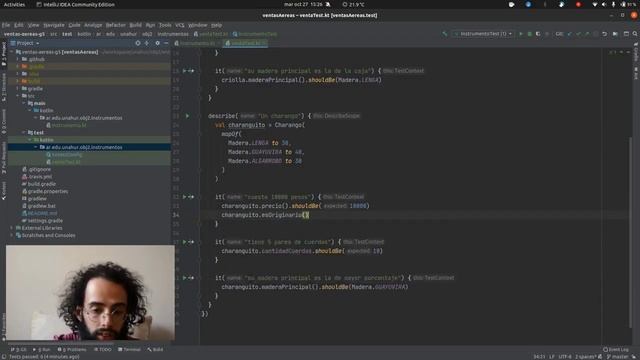Open the InstrumentoTest run configuration dropdown
This screenshot has width=640, height=360.
pyautogui.click(x=483, y=34)
